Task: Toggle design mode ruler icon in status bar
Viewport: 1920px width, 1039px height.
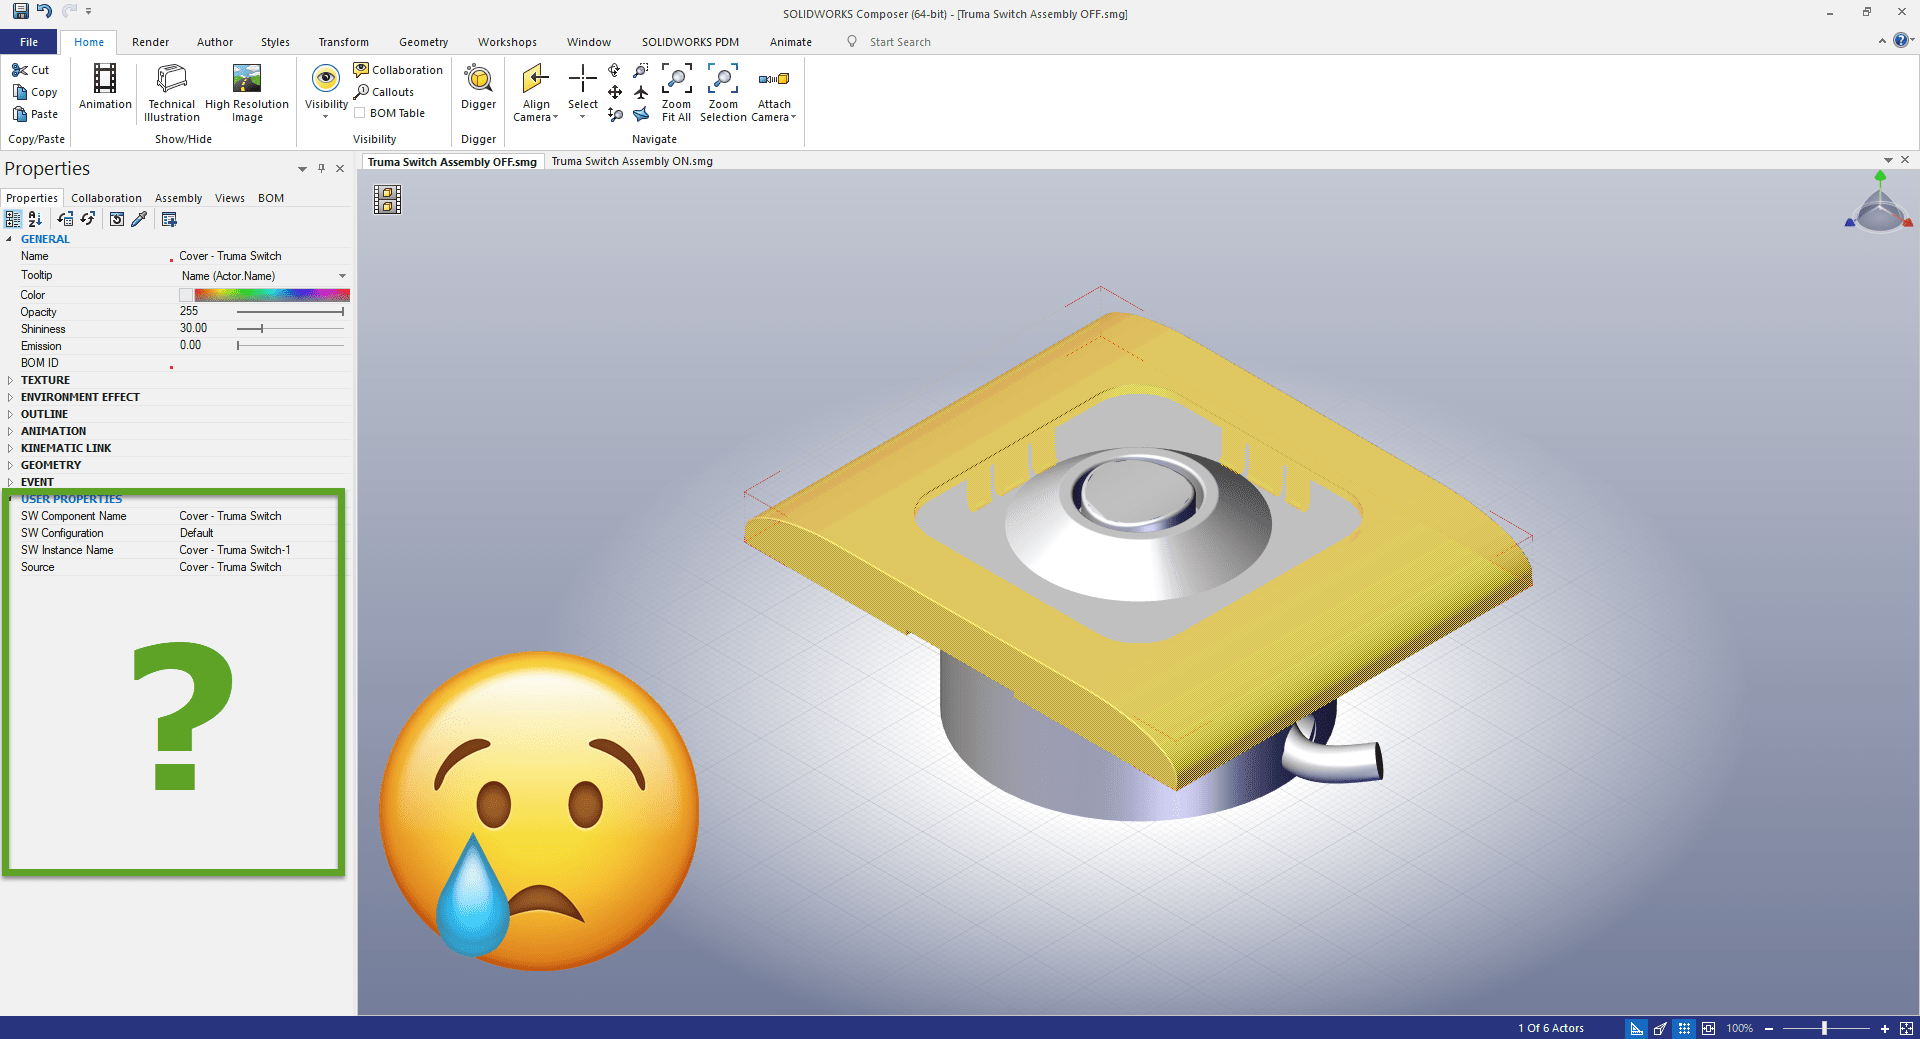Action: [x=1636, y=1028]
